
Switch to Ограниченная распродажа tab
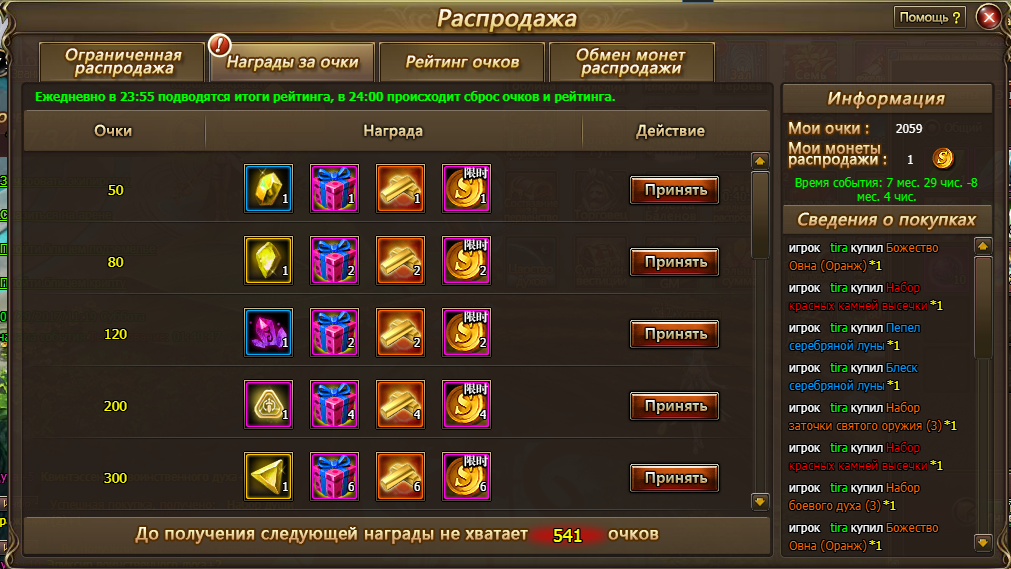[123, 63]
